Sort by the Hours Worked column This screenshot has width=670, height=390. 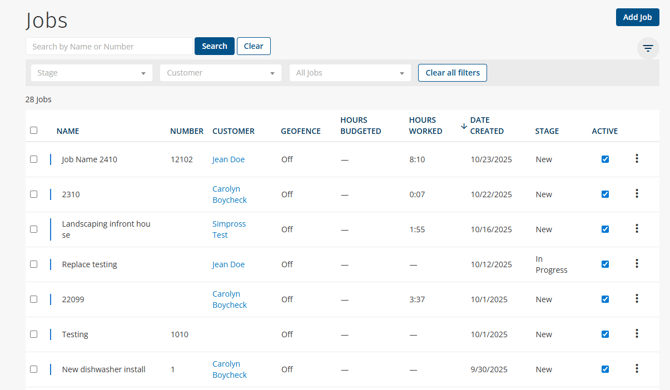coord(425,126)
